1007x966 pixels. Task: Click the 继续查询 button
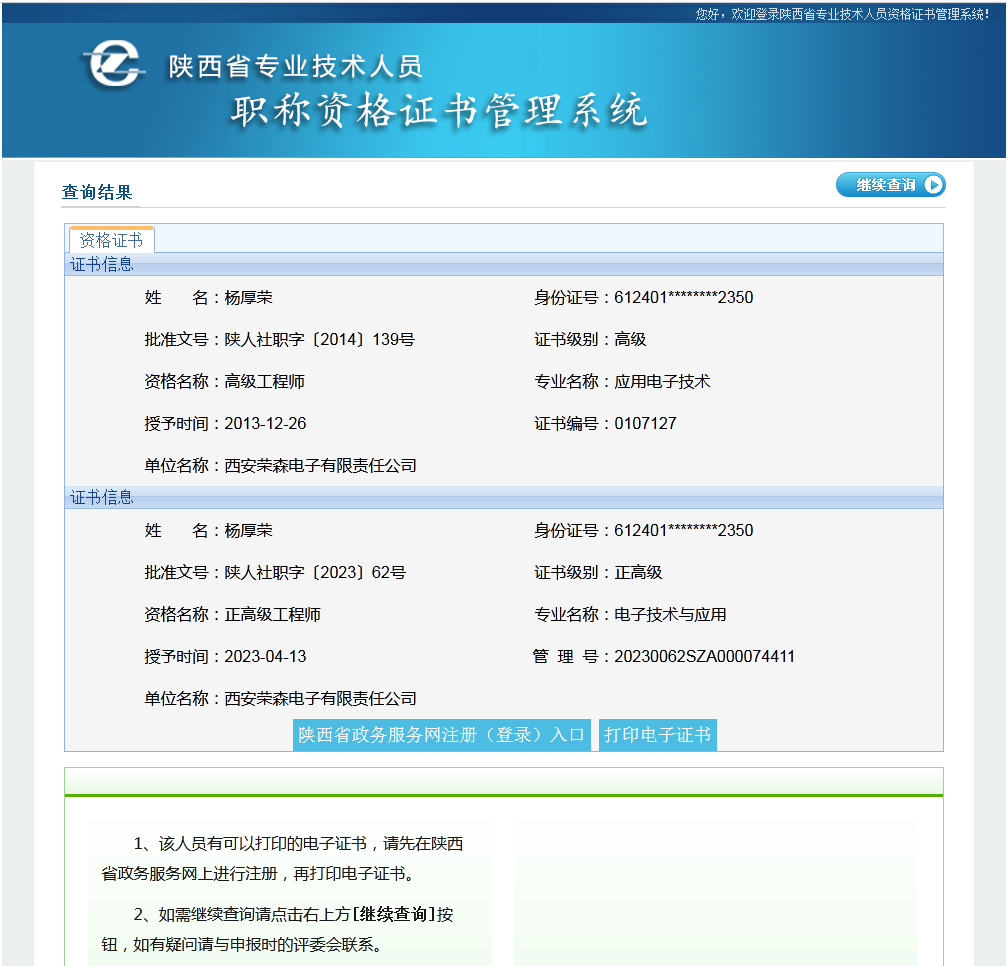click(x=890, y=185)
